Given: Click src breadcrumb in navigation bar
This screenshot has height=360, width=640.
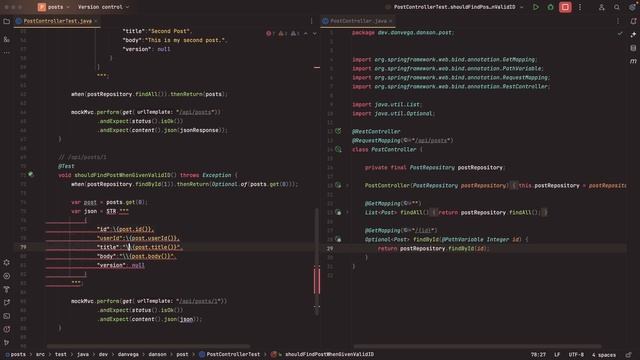Looking at the screenshot, I should pos(40,354).
